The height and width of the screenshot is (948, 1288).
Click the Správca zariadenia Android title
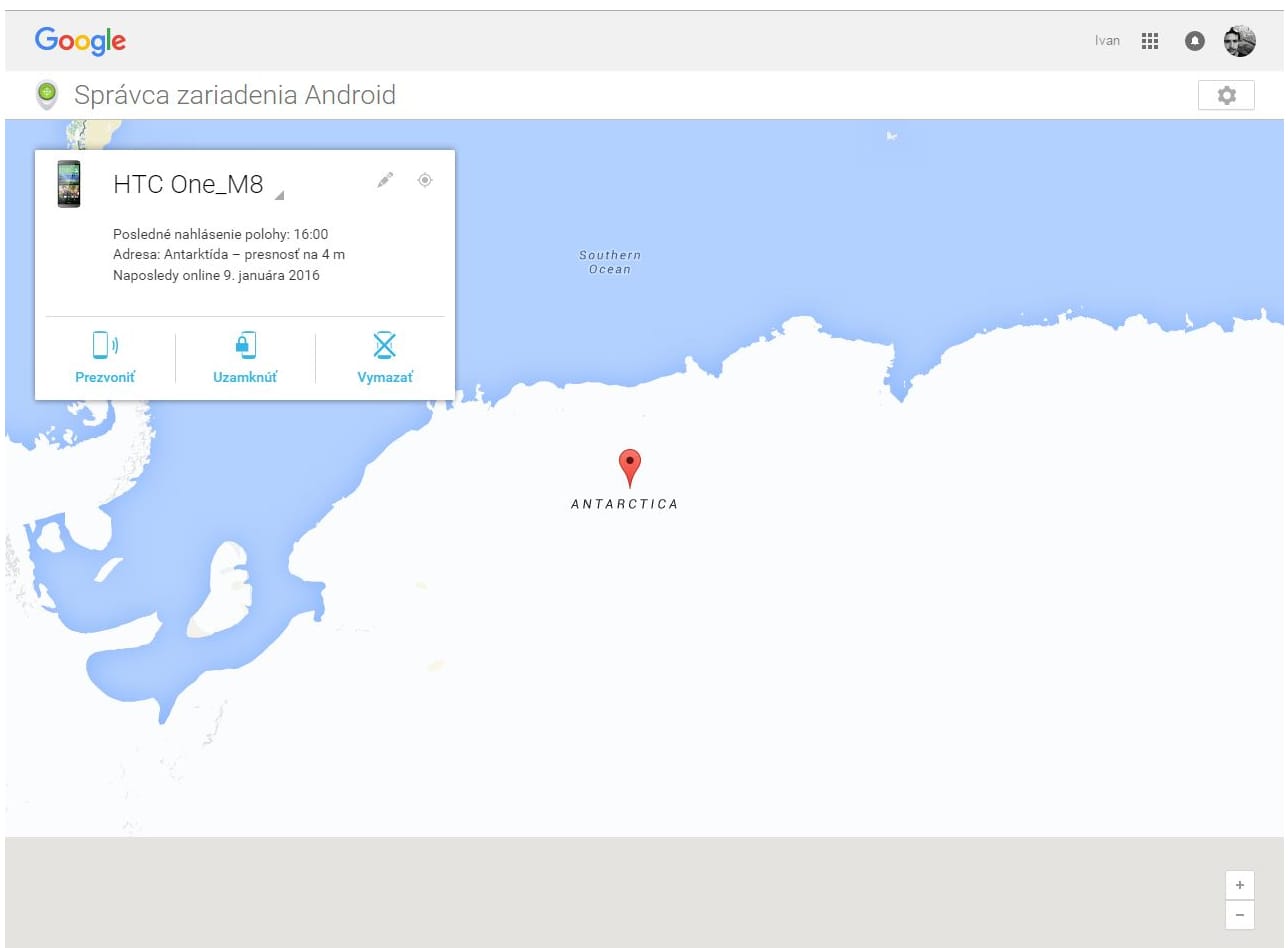tap(235, 95)
